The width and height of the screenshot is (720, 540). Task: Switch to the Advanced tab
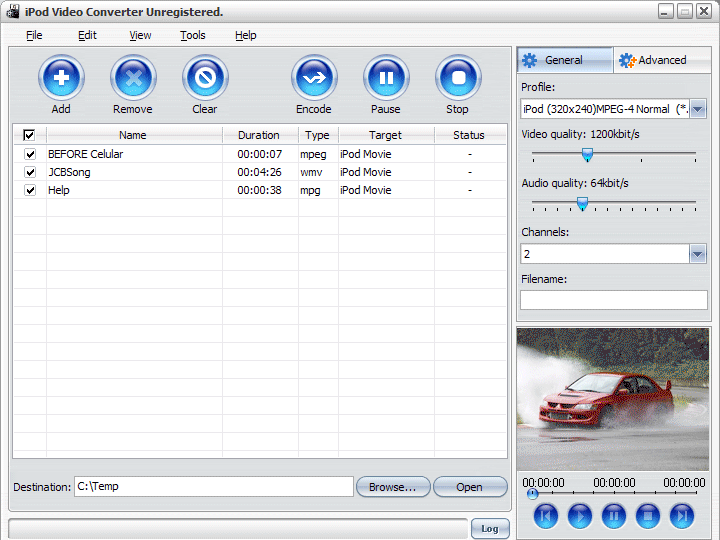pos(661,60)
